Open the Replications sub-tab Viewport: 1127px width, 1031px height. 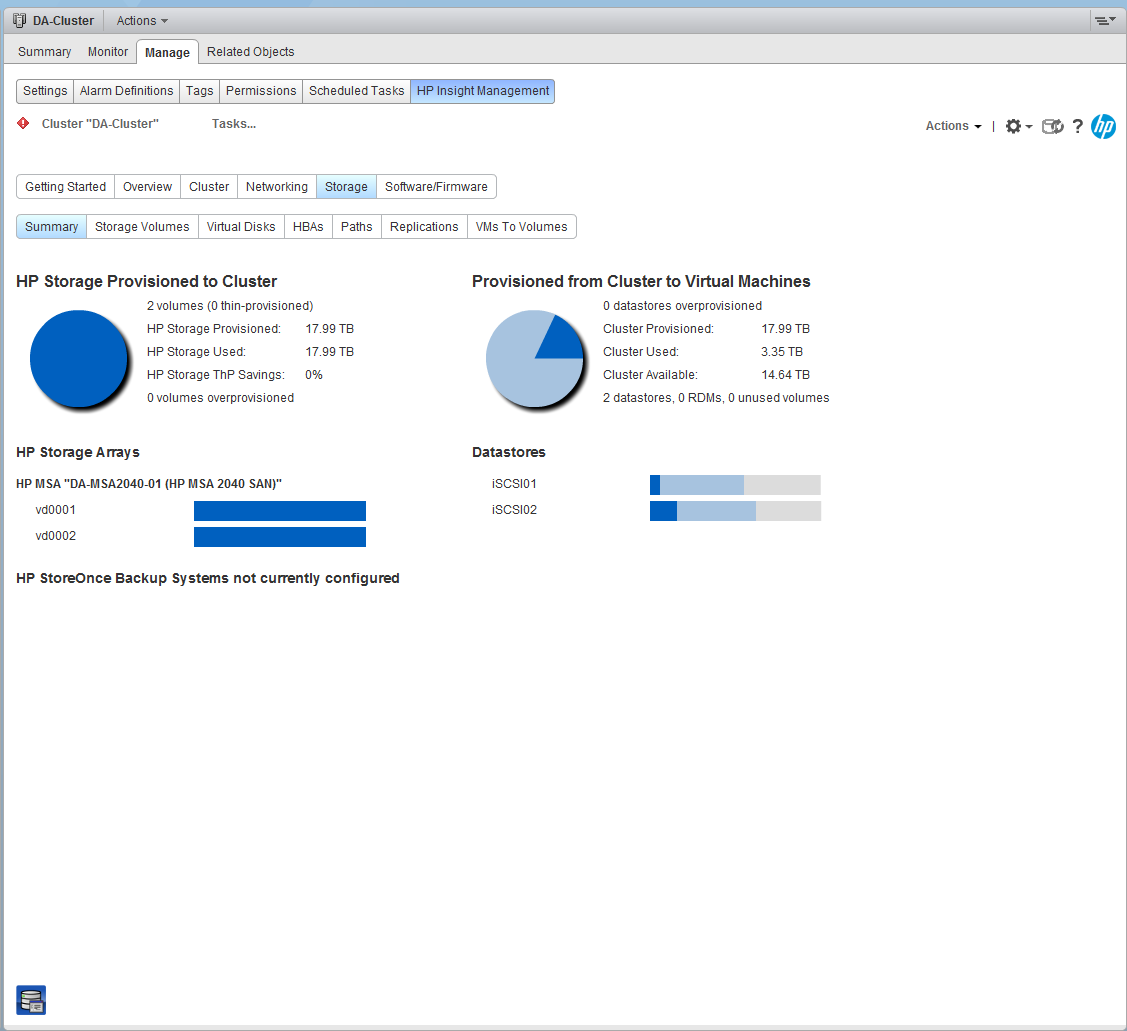[x=424, y=226]
